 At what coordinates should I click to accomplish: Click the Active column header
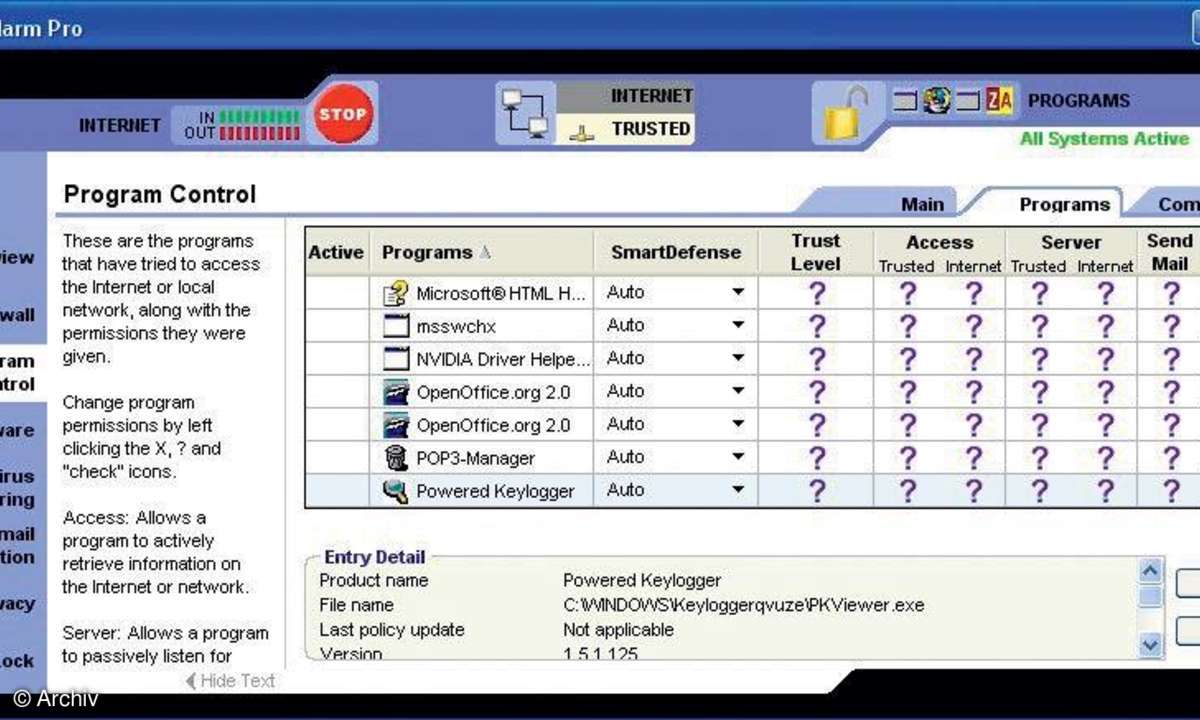[336, 253]
